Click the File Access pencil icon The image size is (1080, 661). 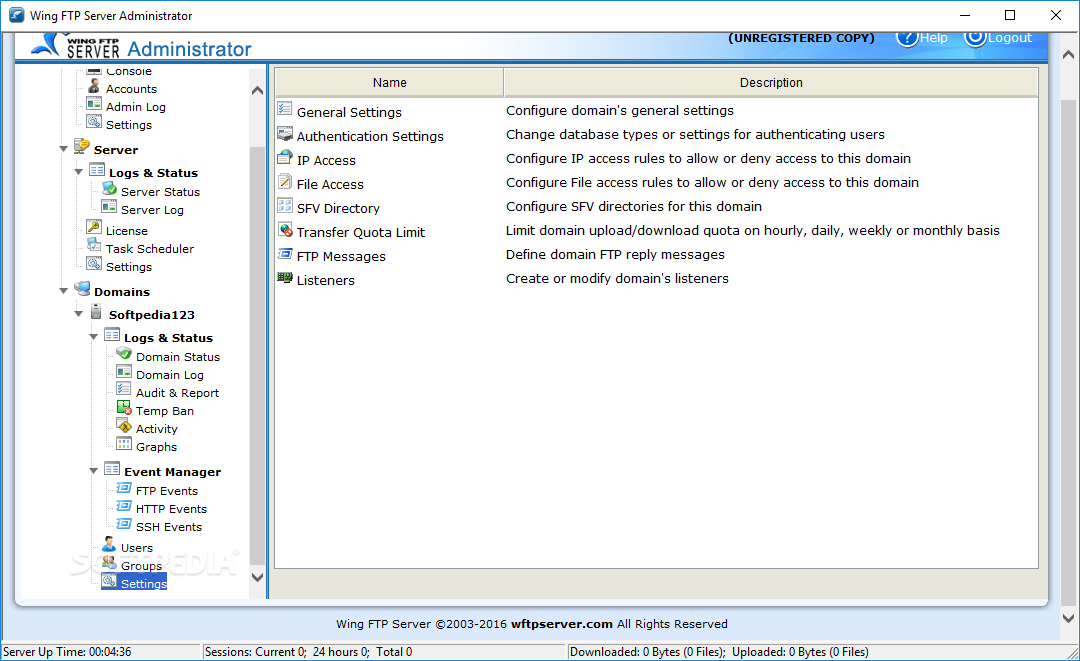coord(285,181)
